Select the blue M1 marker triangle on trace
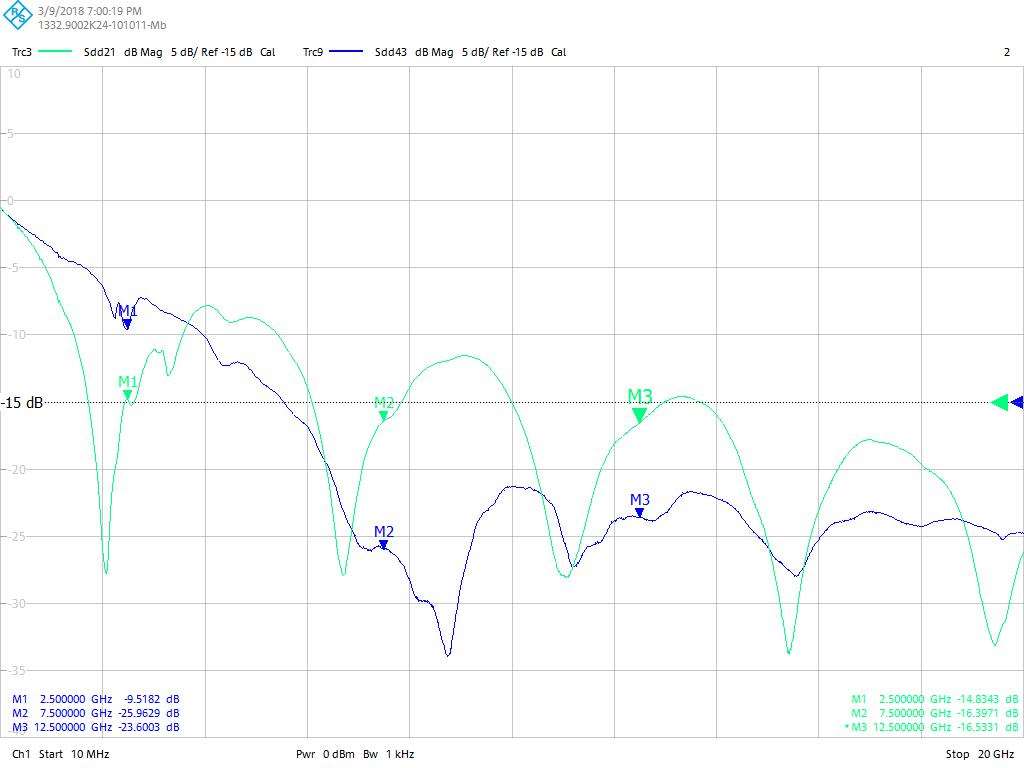Viewport: 1024px width, 768px height. click(127, 324)
